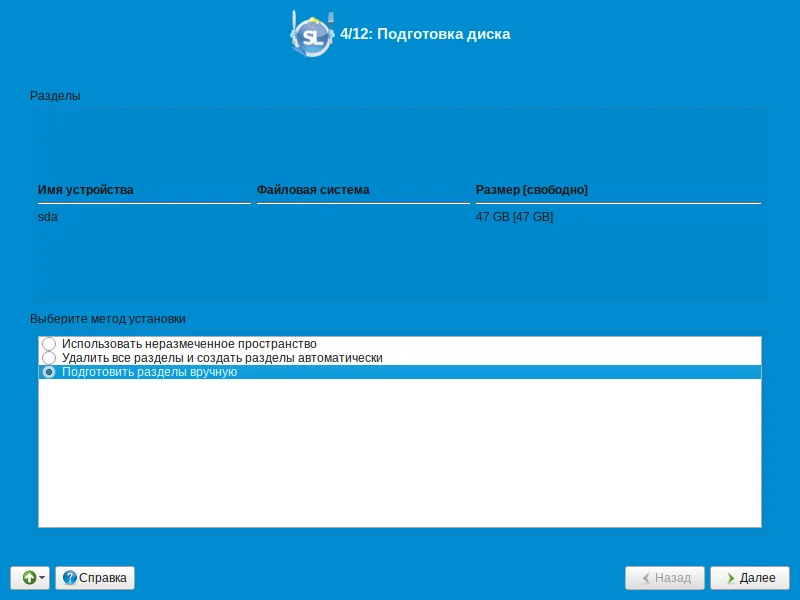Screen dimensions: 800x600
Task: Open the green arrow dropdown menu
Action: (x=30, y=578)
